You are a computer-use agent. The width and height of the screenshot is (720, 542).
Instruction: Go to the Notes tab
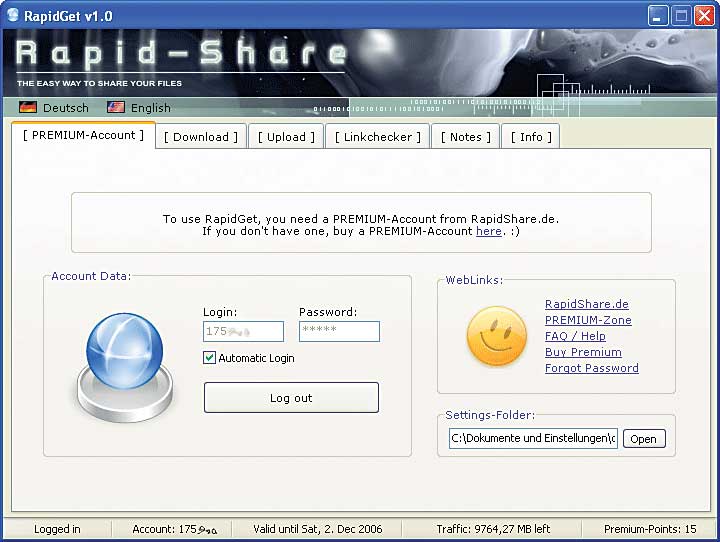tap(466, 137)
